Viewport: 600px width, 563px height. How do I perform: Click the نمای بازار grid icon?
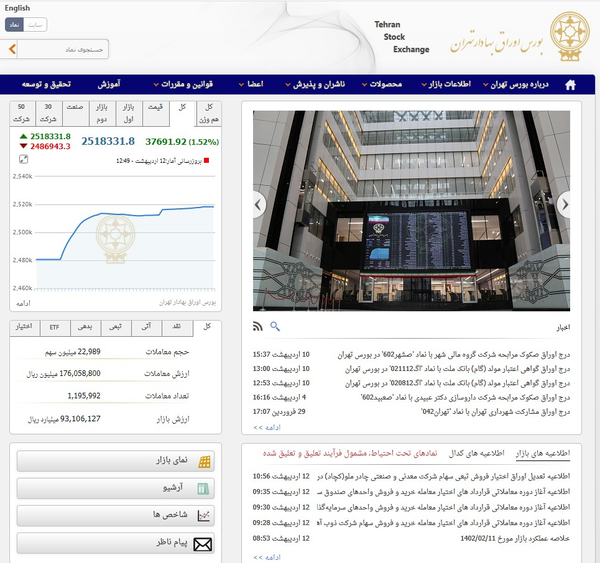(204, 462)
